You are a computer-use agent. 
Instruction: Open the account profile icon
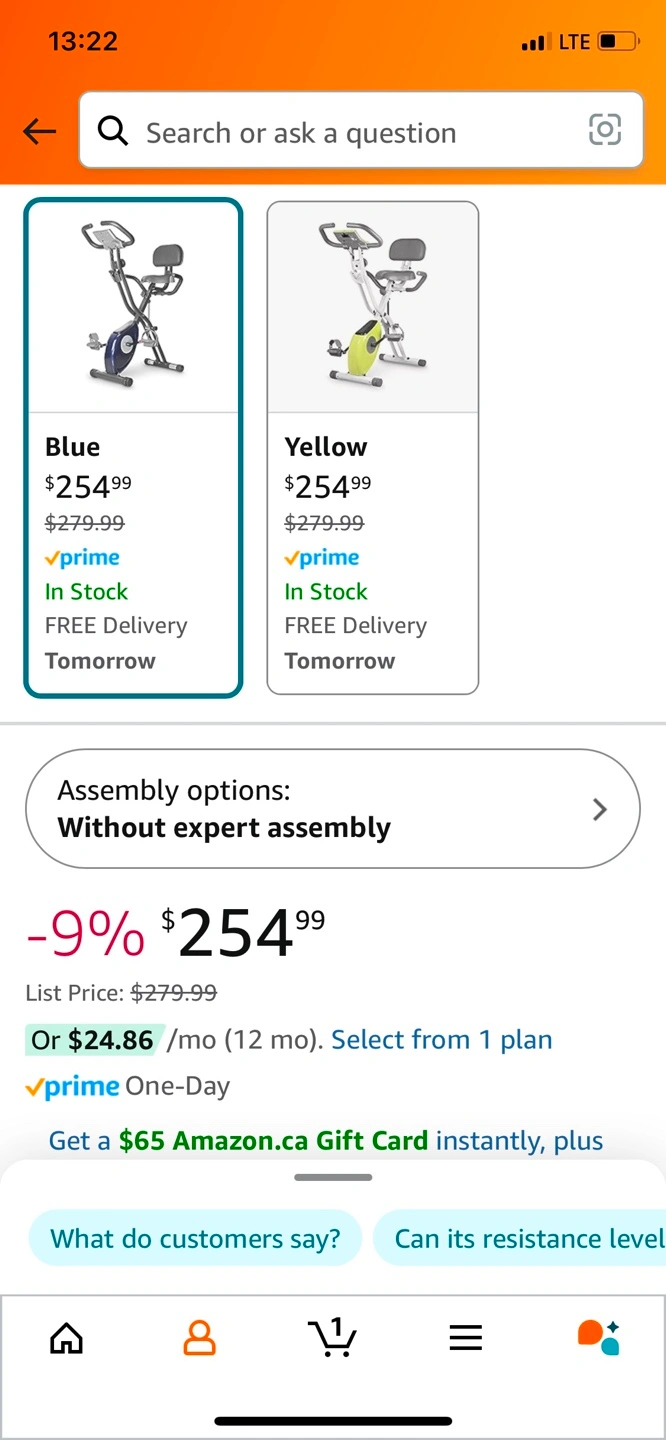click(199, 1336)
